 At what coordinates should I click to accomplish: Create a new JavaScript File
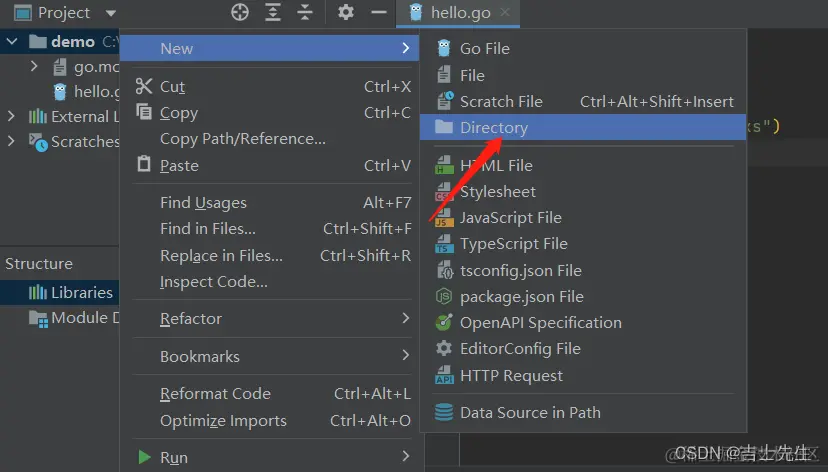pyautogui.click(x=583, y=218)
